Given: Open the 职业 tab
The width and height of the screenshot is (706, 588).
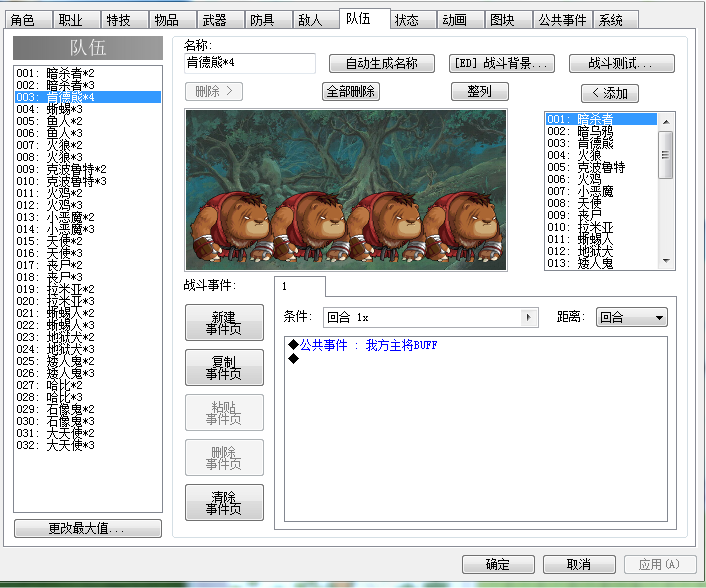Looking at the screenshot, I should tap(77, 20).
